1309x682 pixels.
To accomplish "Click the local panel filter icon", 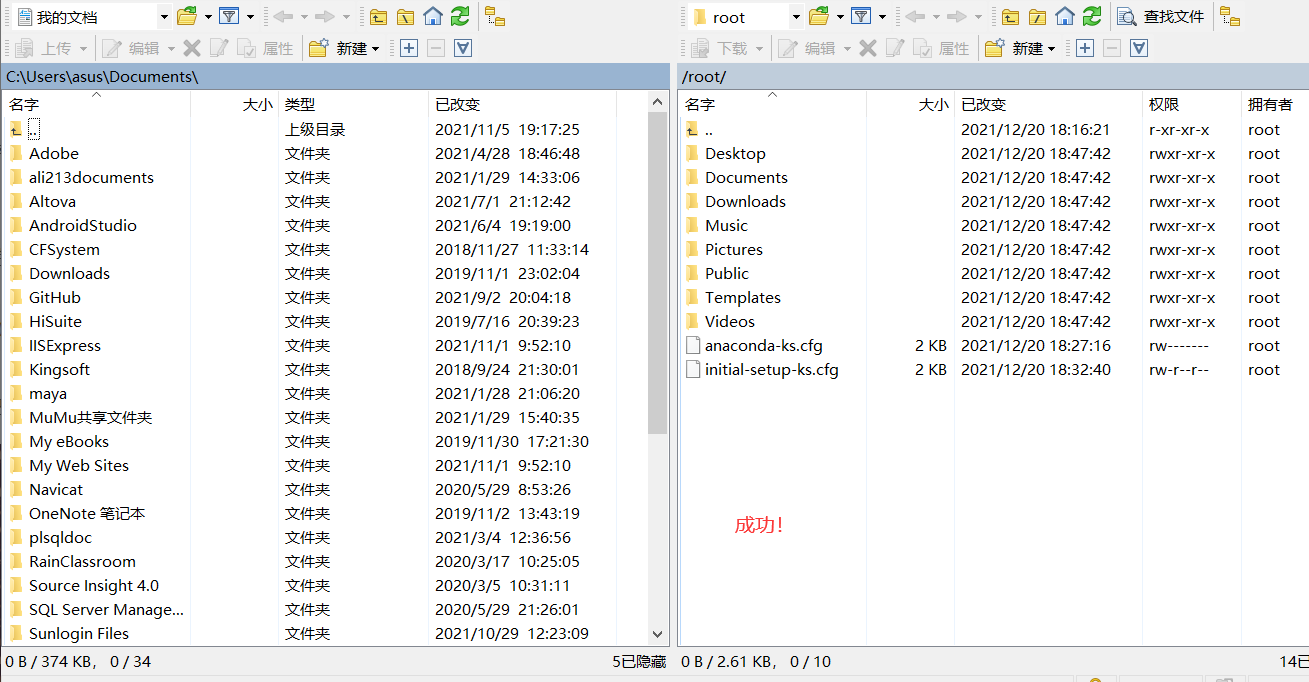I will (x=230, y=16).
